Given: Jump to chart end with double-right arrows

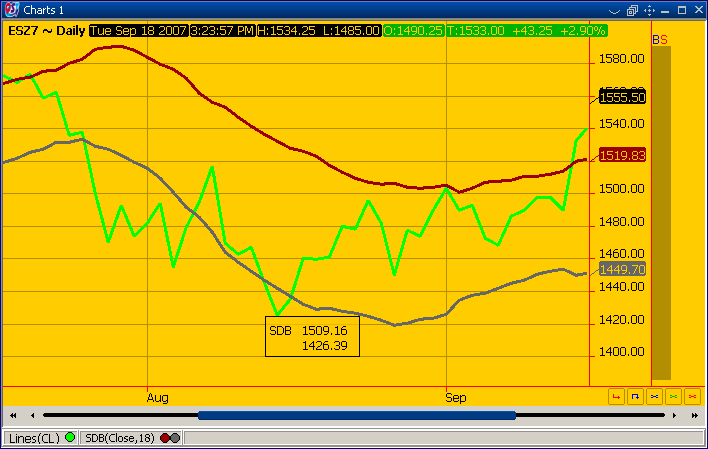Looking at the screenshot, I should pyautogui.click(x=694, y=415).
